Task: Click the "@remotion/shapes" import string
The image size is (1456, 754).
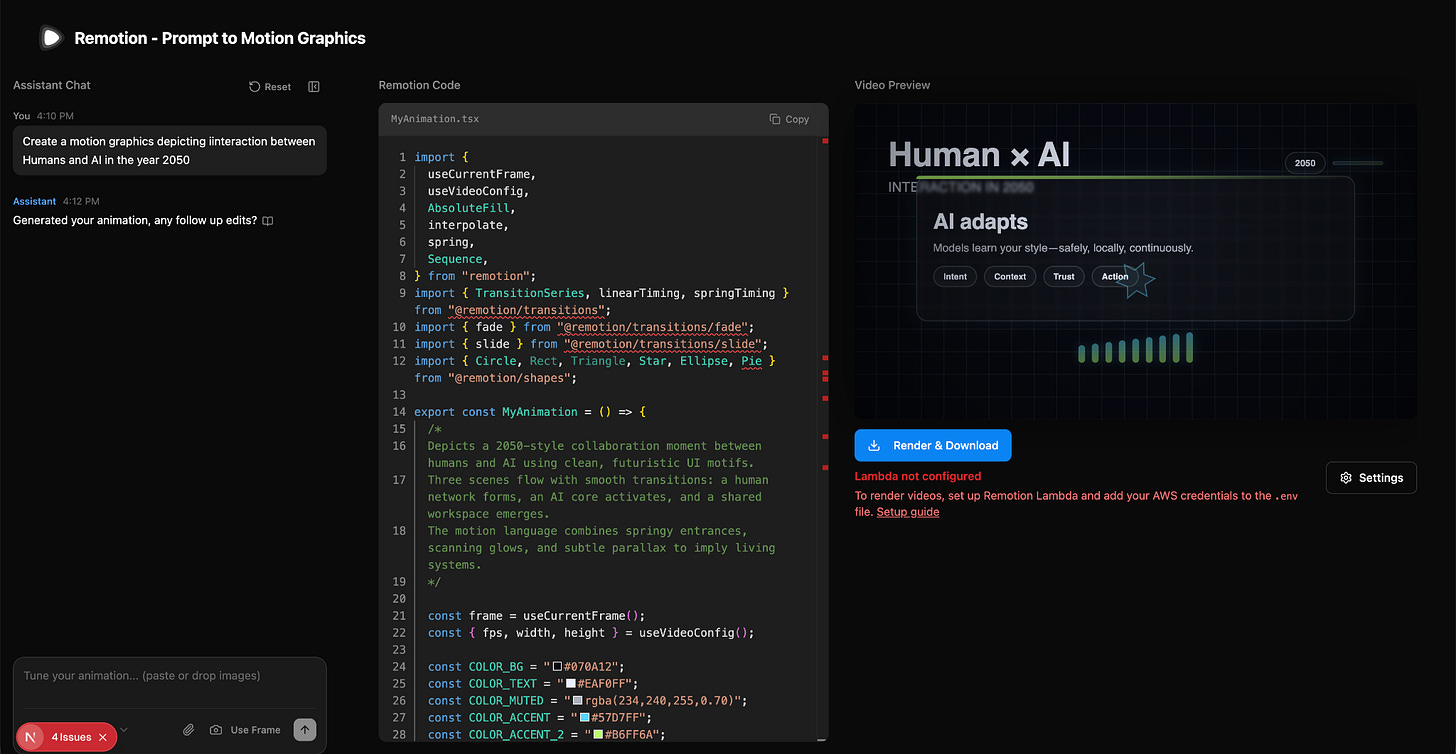Action: (x=509, y=378)
